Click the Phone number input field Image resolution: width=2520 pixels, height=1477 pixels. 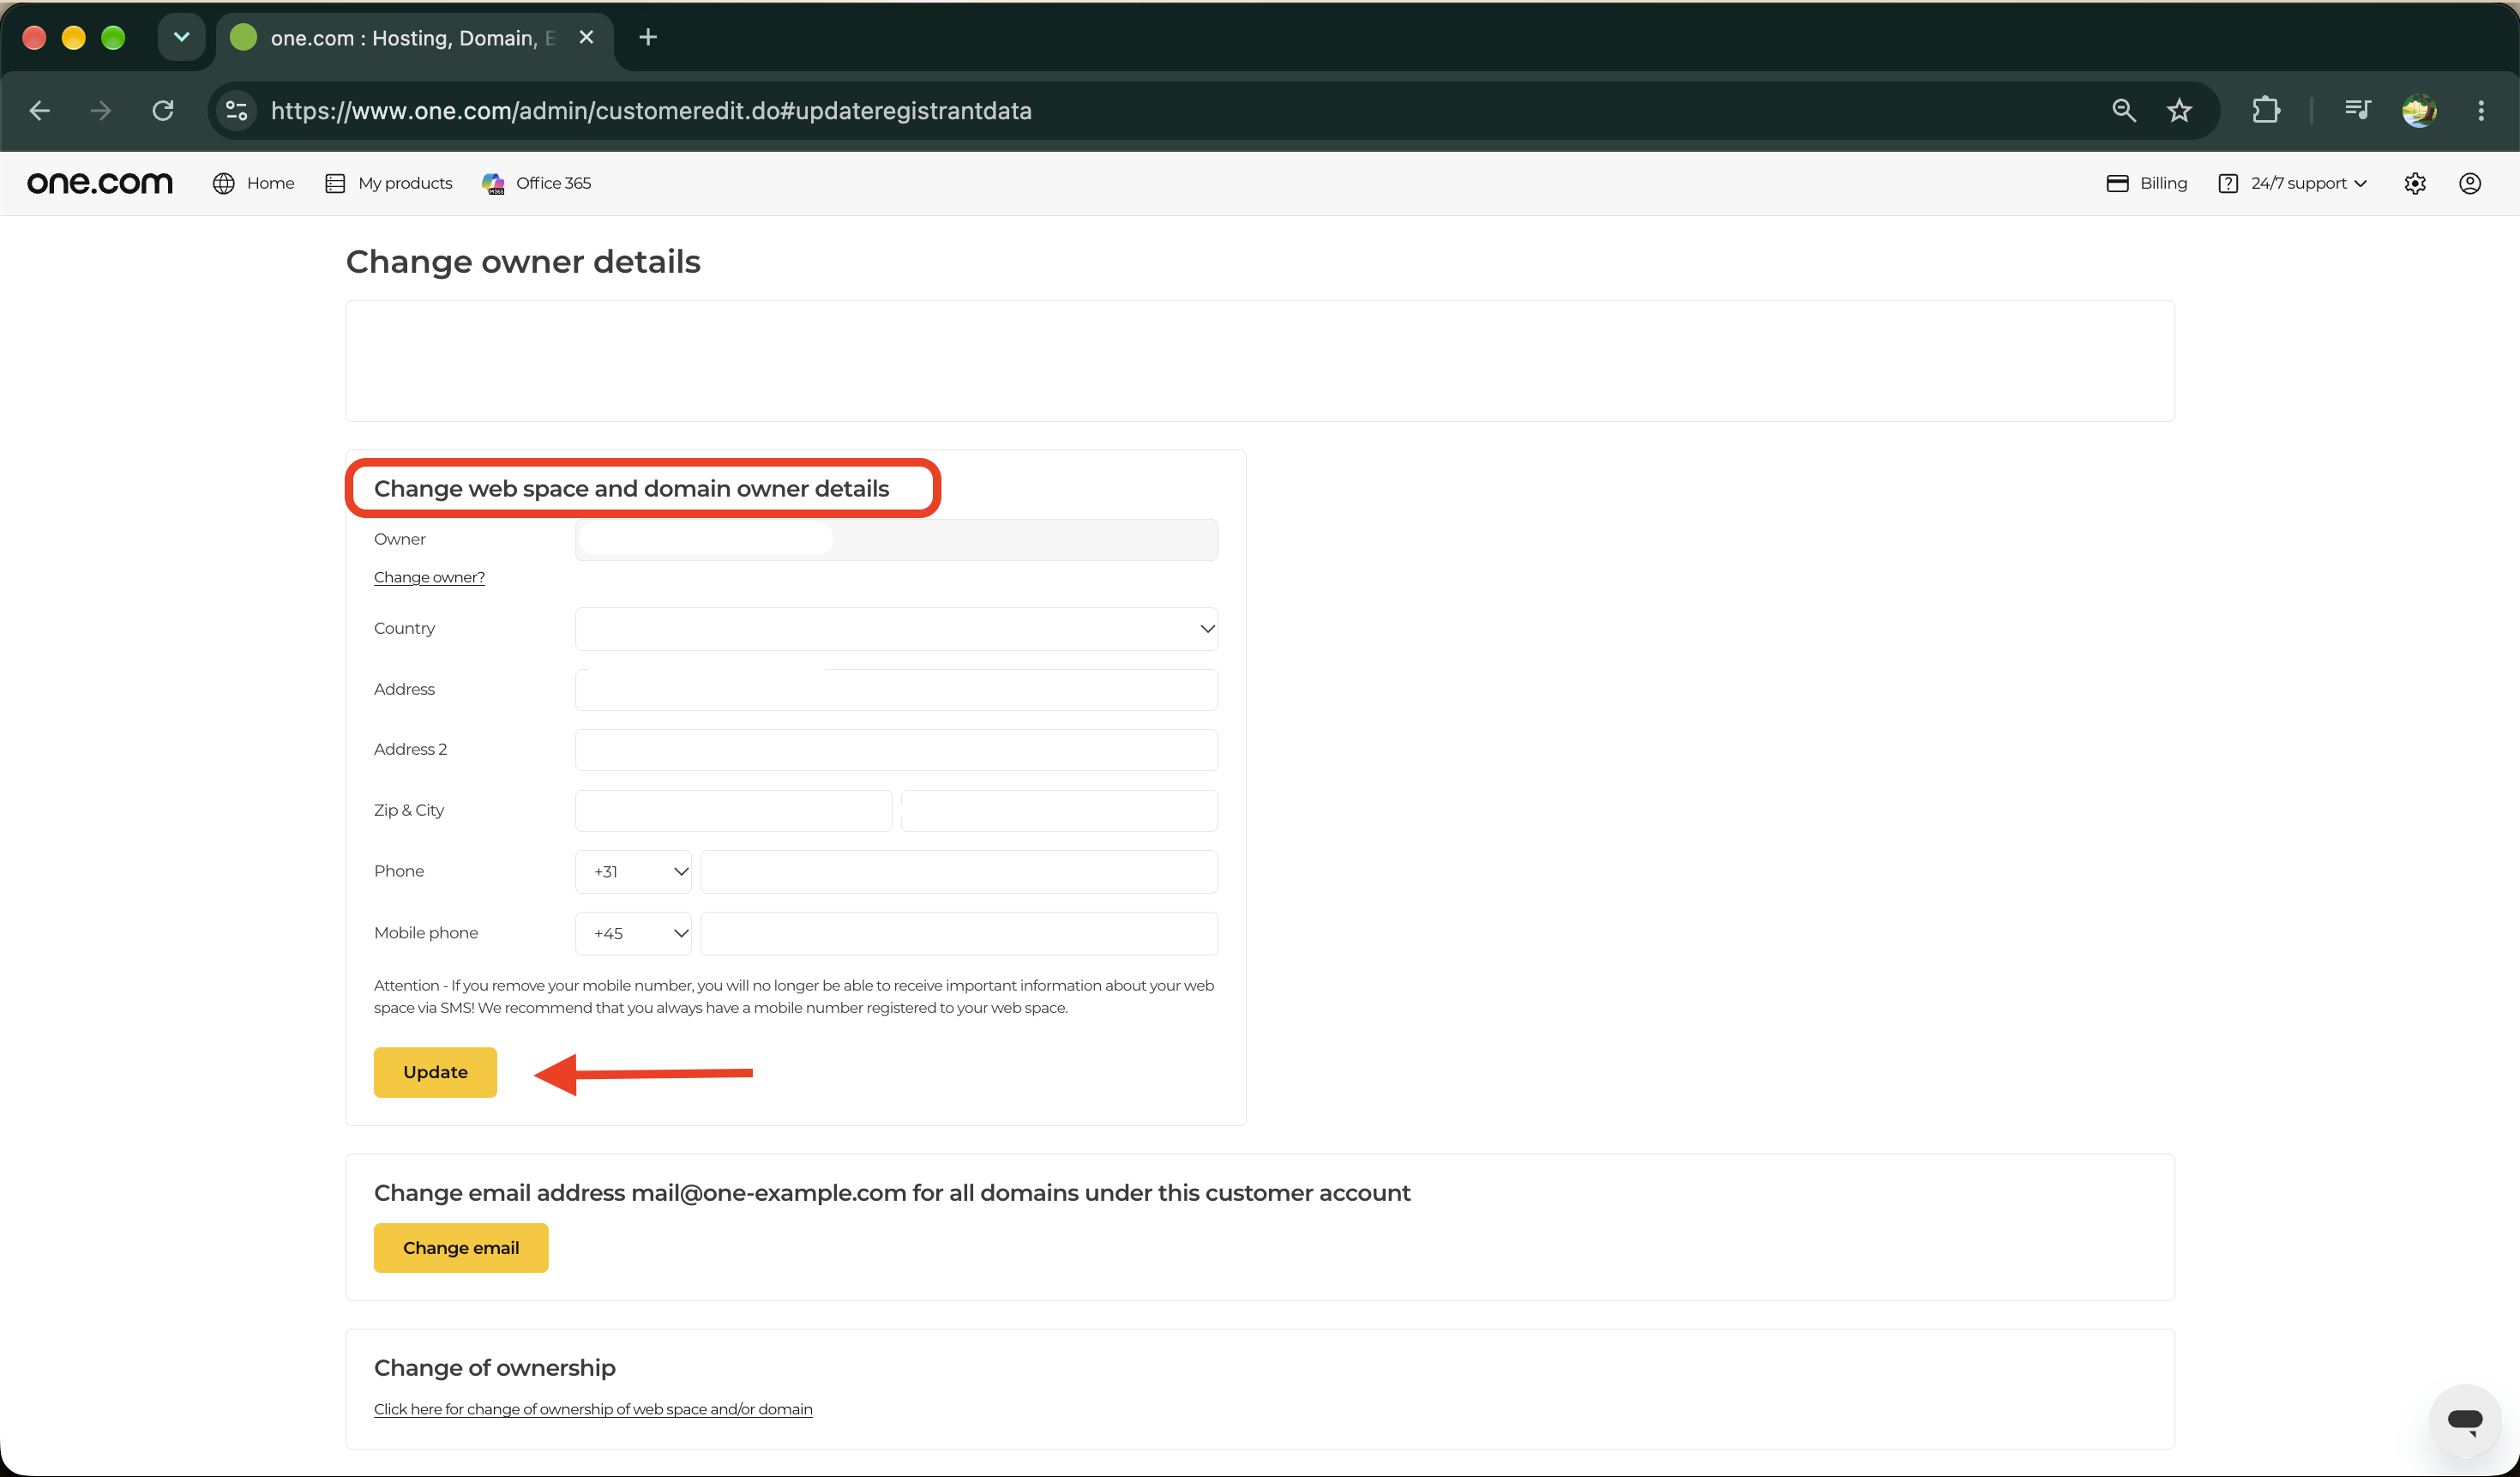(x=959, y=872)
